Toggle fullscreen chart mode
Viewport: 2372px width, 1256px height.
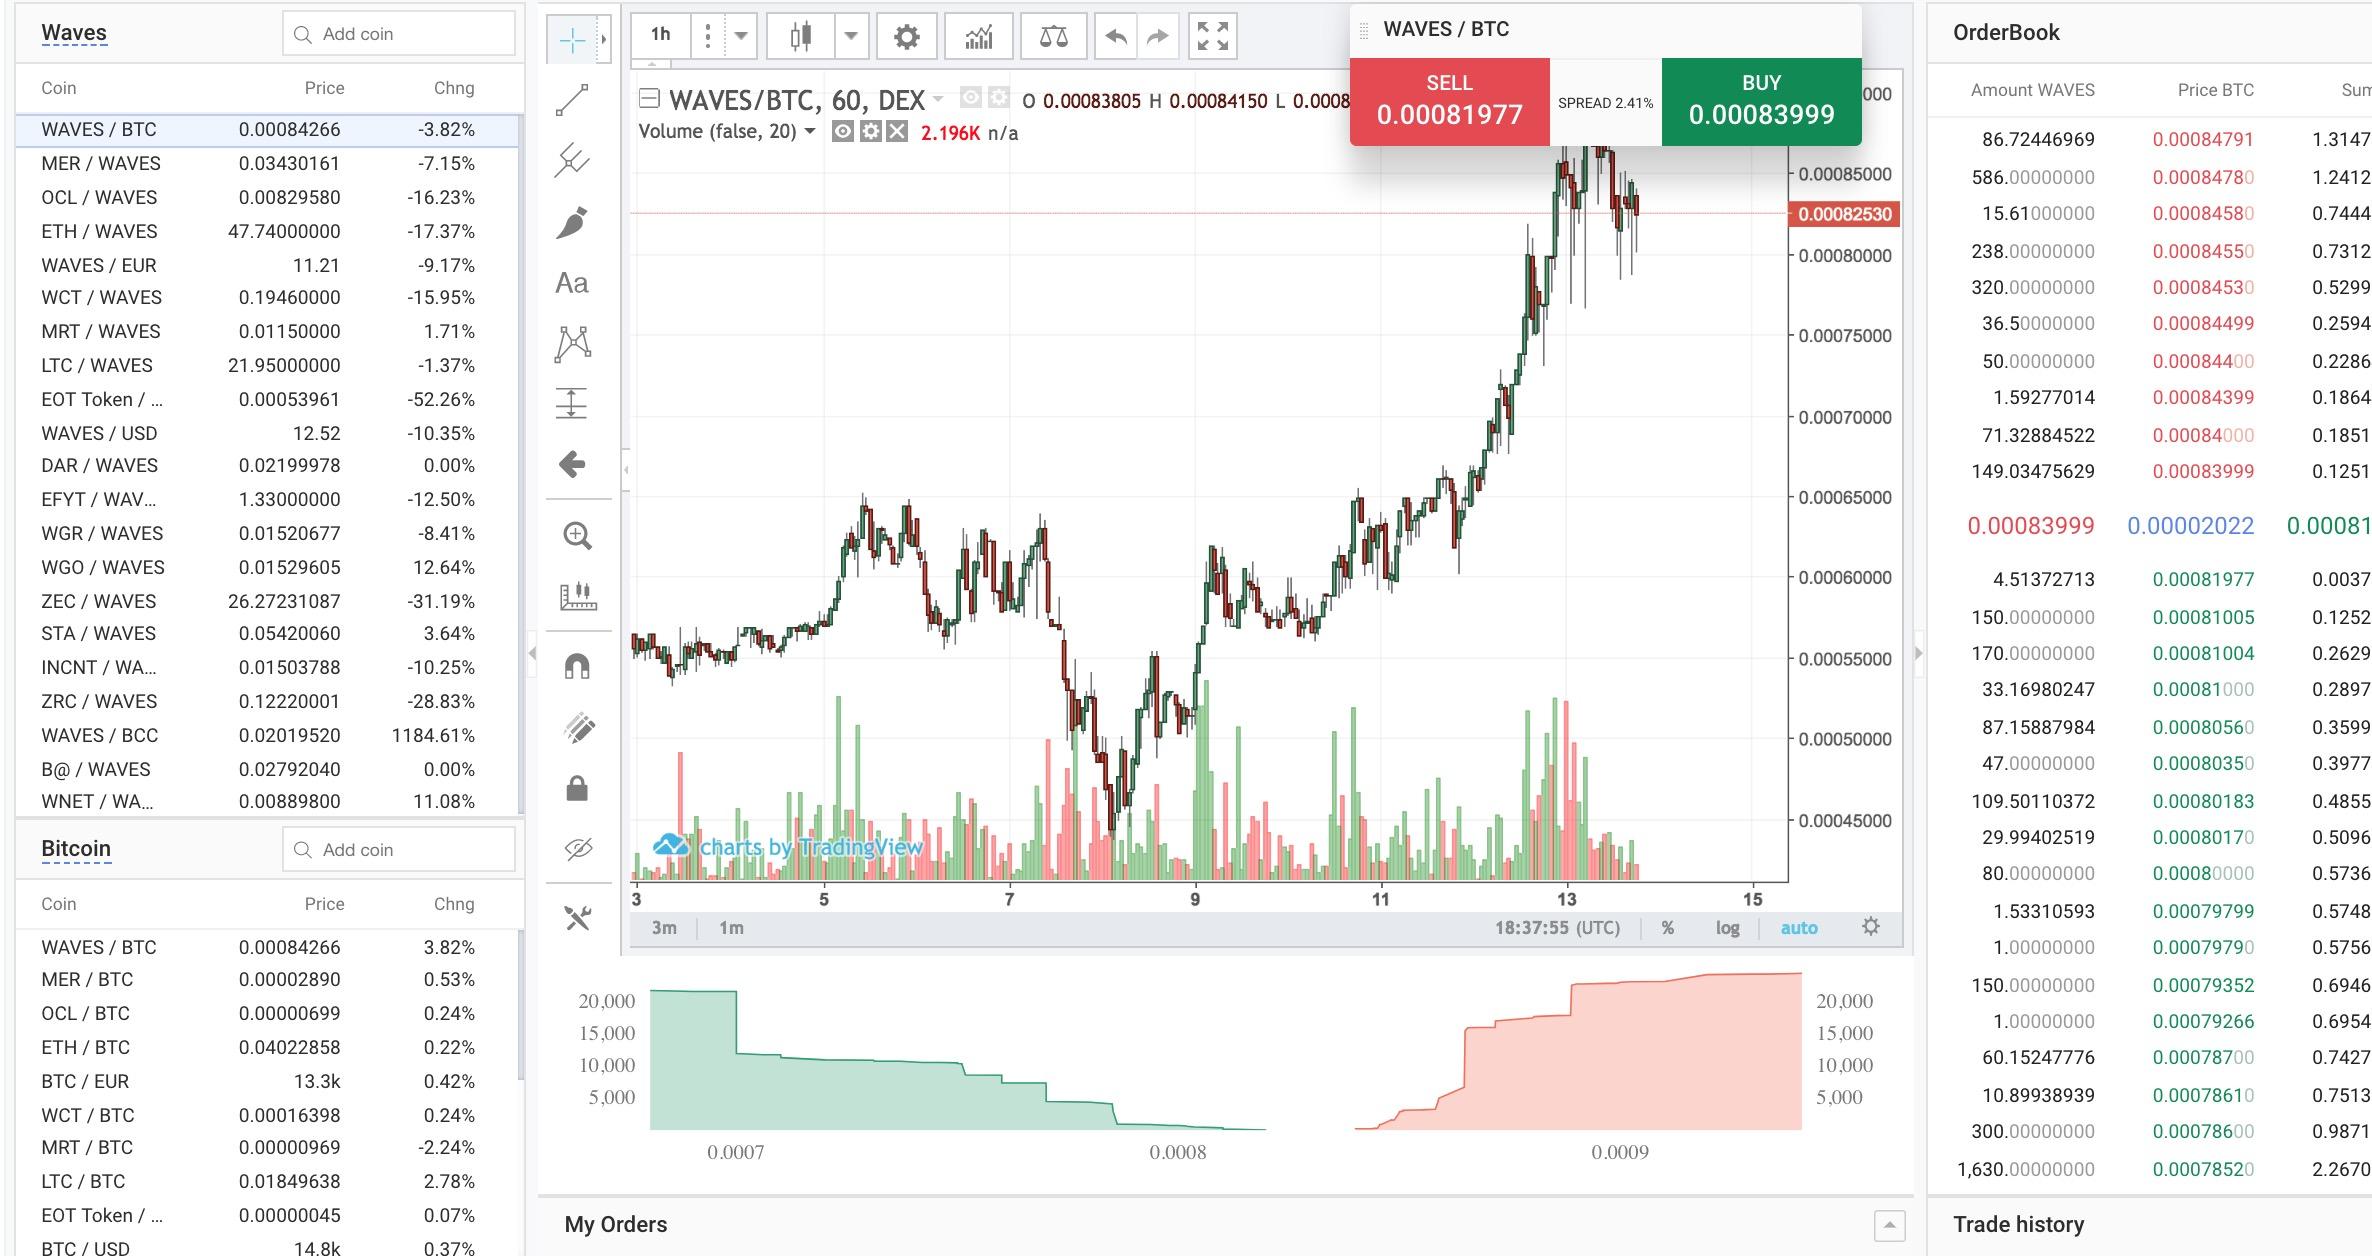pos(1213,37)
